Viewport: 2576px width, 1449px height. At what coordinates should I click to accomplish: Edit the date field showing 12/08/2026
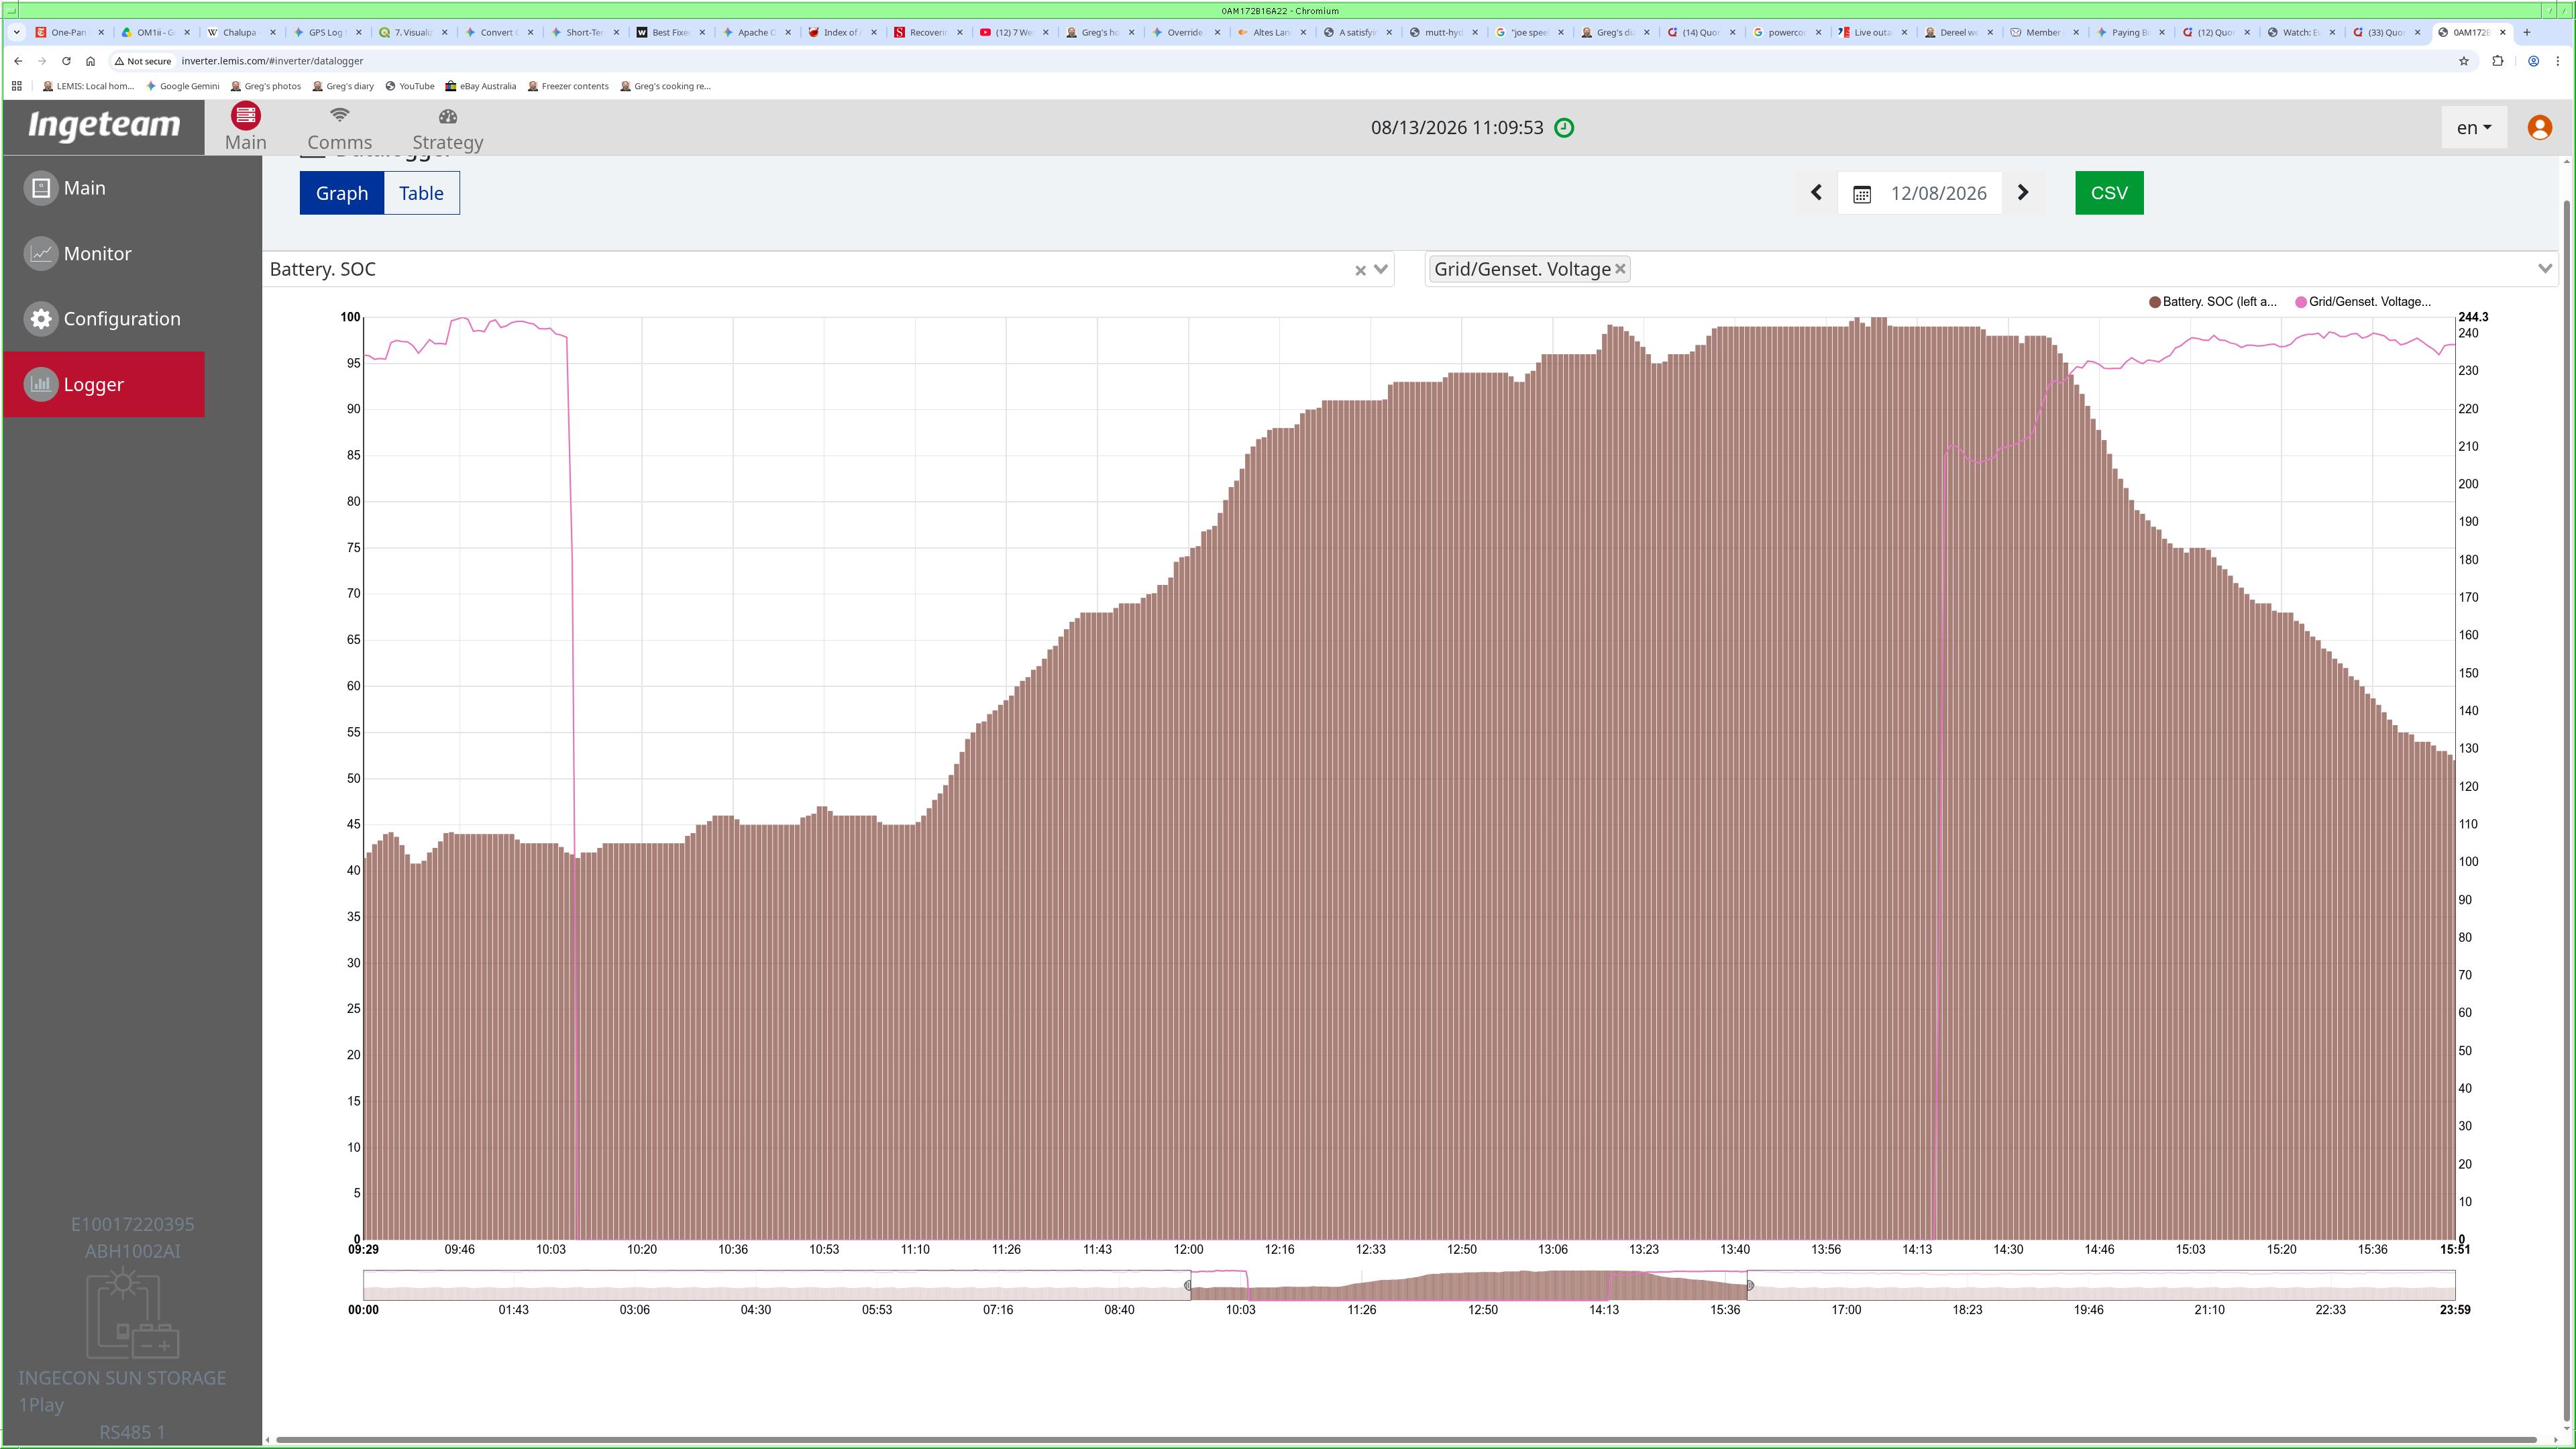pyautogui.click(x=1938, y=193)
